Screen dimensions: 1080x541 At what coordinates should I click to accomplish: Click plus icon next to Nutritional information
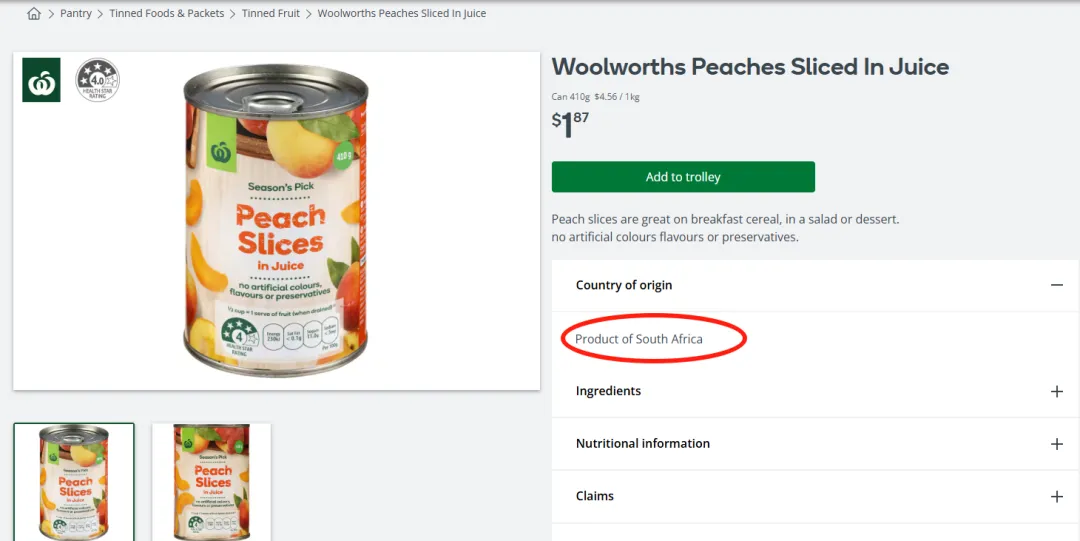(1057, 444)
